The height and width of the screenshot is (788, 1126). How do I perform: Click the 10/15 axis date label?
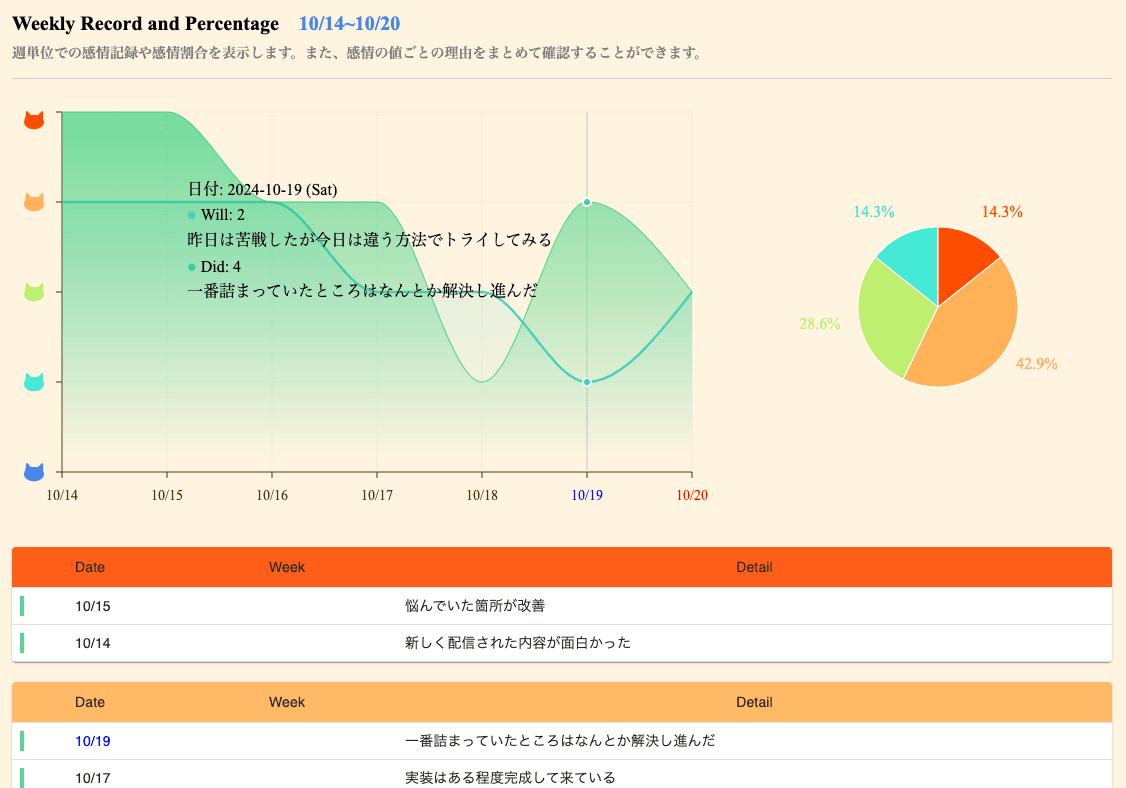point(167,495)
